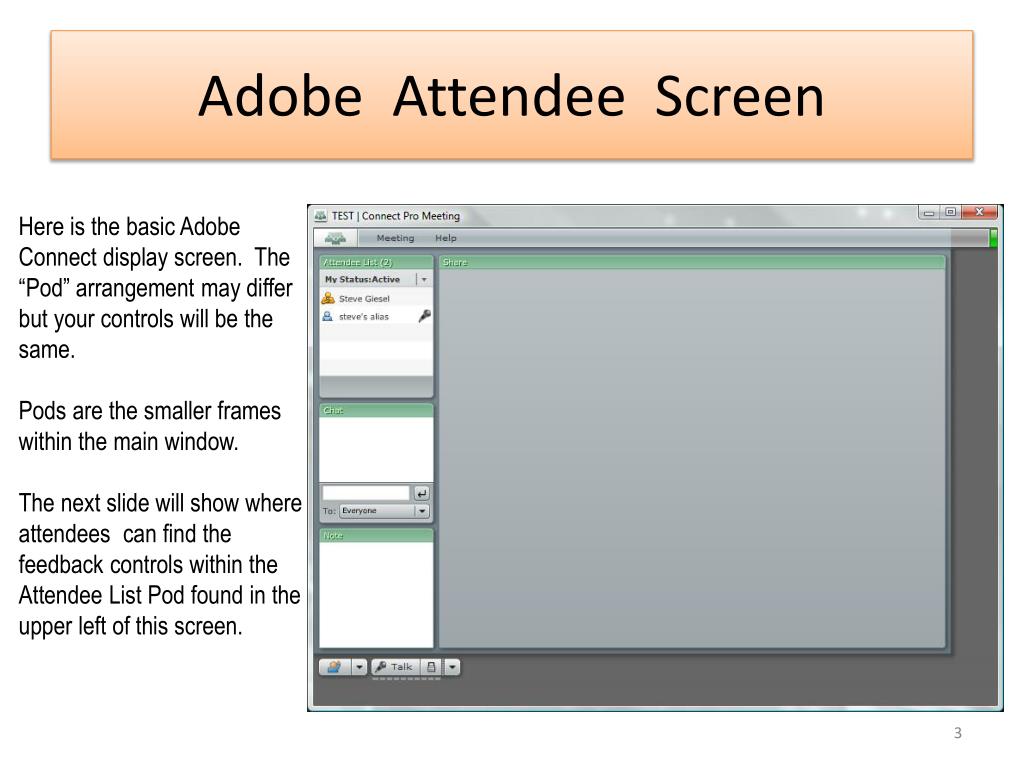This screenshot has height=768, width=1024.
Task: Maximize the Connect Pro Meeting window
Action: tap(950, 212)
